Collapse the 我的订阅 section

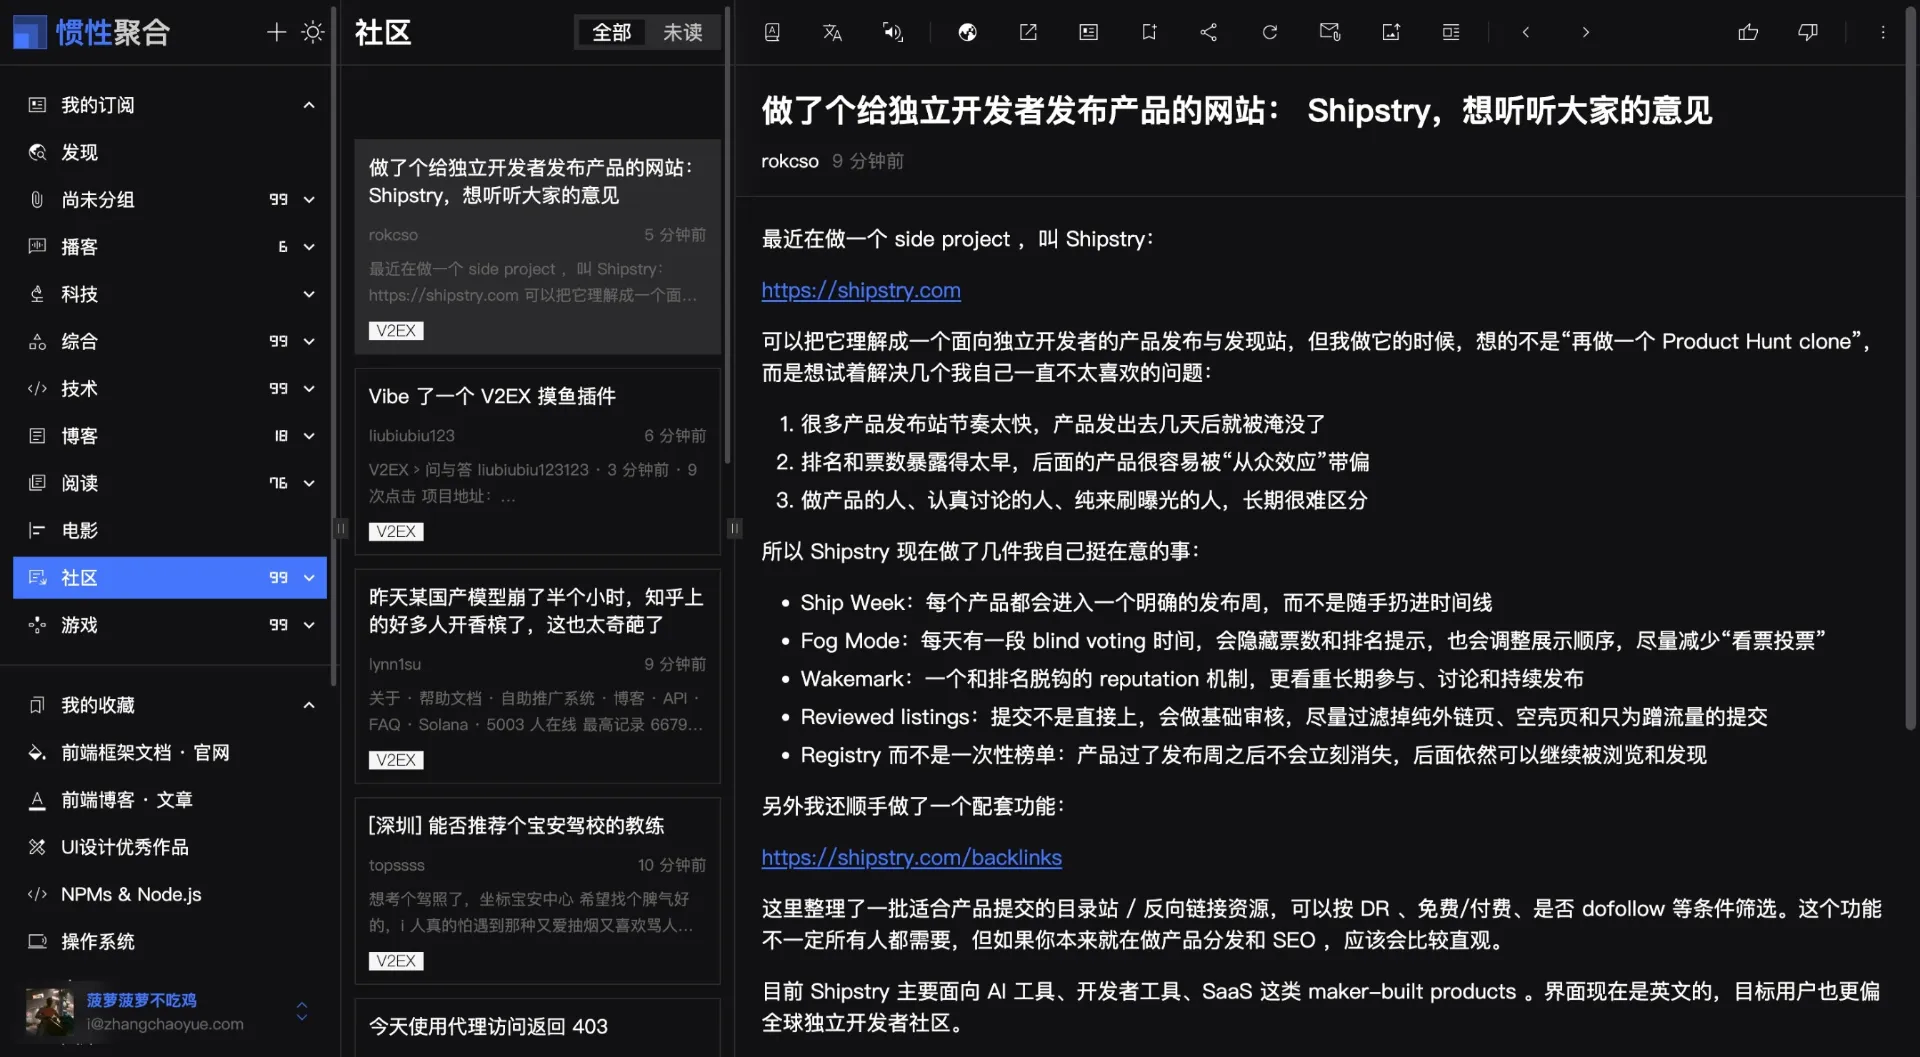[309, 105]
